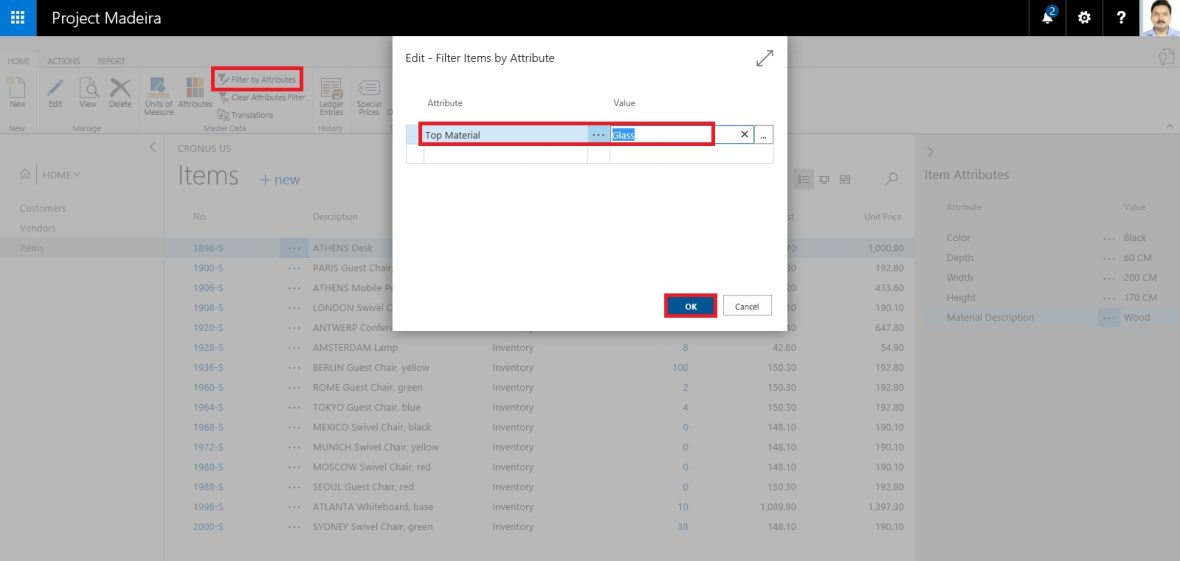Open value lookup ellipsis button

tap(764, 135)
